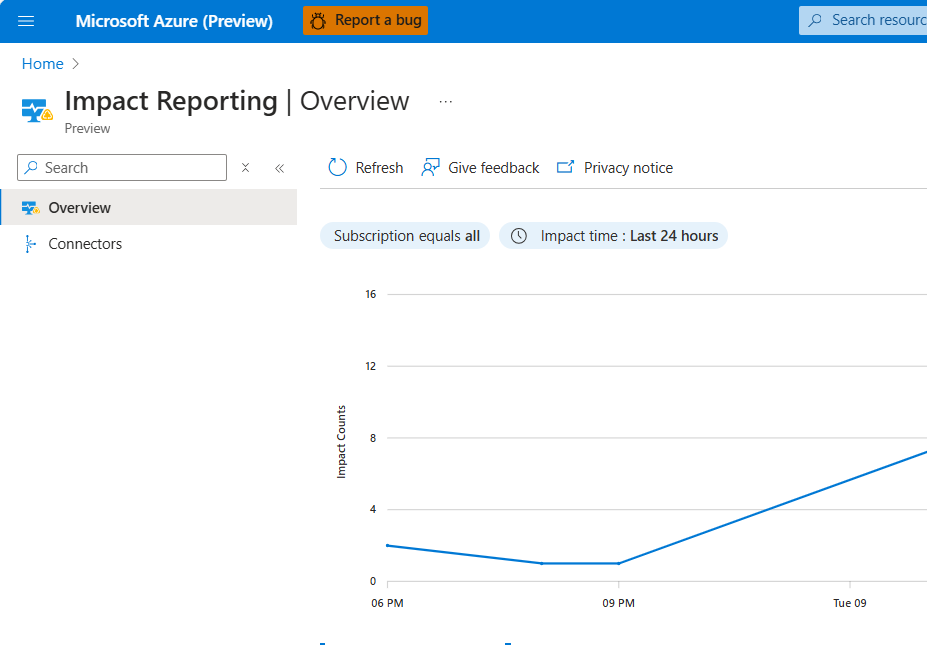Viewport: 927px width, 645px height.
Task: Navigate back using the Home link
Action: pyautogui.click(x=41, y=63)
